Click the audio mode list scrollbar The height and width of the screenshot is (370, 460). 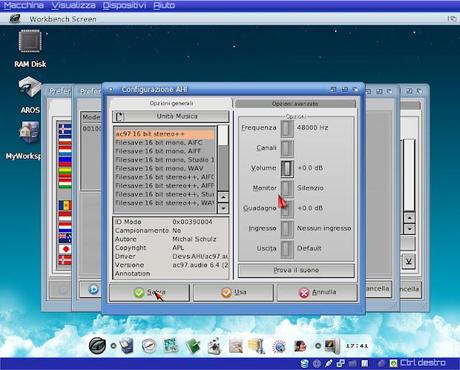(223, 158)
